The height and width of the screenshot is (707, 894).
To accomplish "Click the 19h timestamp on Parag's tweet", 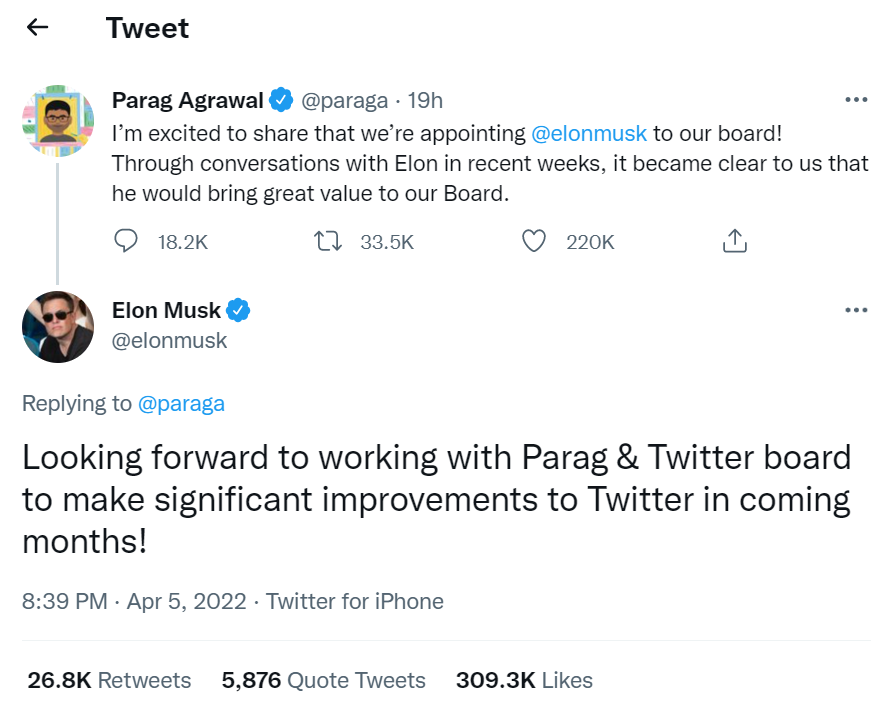I will pyautogui.click(x=426, y=100).
